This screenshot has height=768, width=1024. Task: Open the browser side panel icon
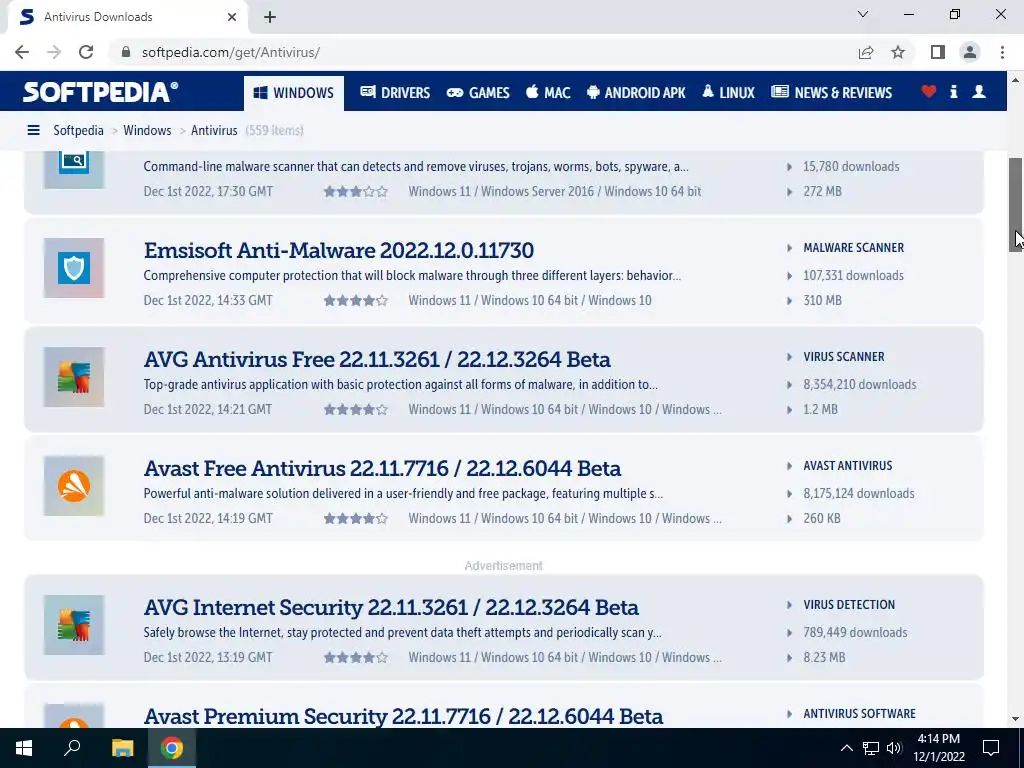click(938, 52)
